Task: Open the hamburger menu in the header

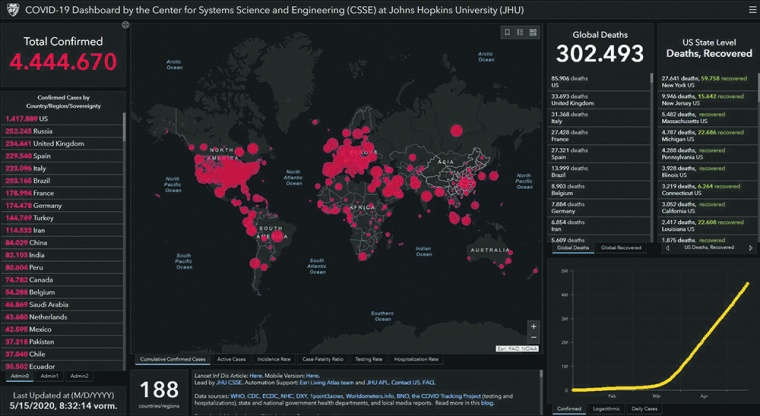Action: click(x=752, y=10)
